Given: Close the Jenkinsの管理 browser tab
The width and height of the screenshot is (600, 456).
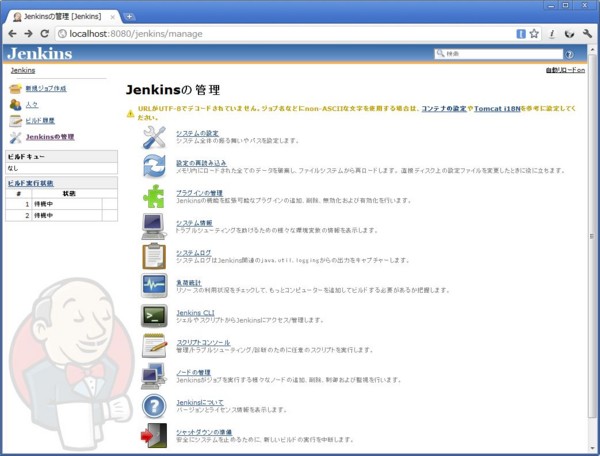Looking at the screenshot, I should tap(112, 17).
